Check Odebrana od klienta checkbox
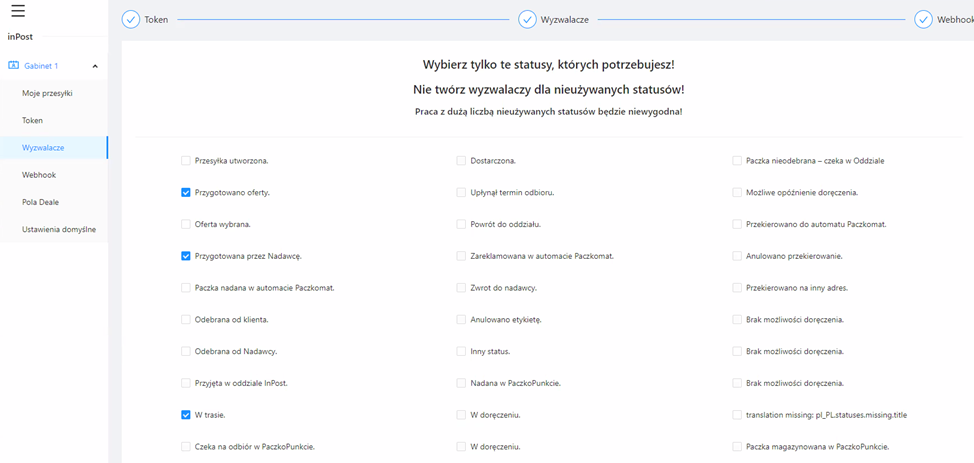The image size is (974, 463). tap(185, 319)
